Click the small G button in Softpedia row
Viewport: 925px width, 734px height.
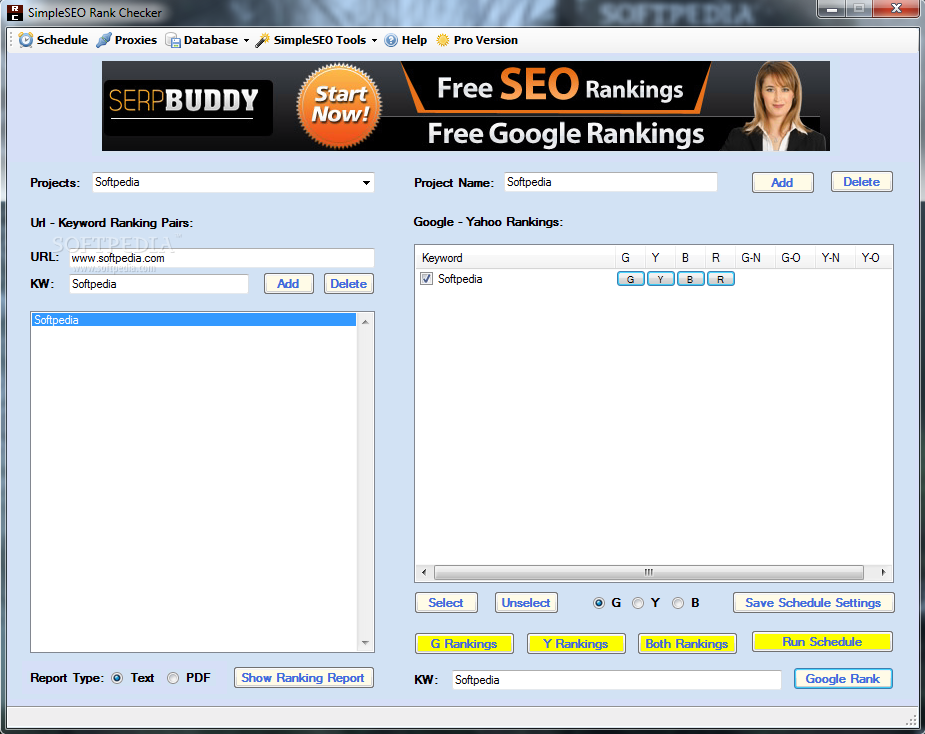coord(631,279)
